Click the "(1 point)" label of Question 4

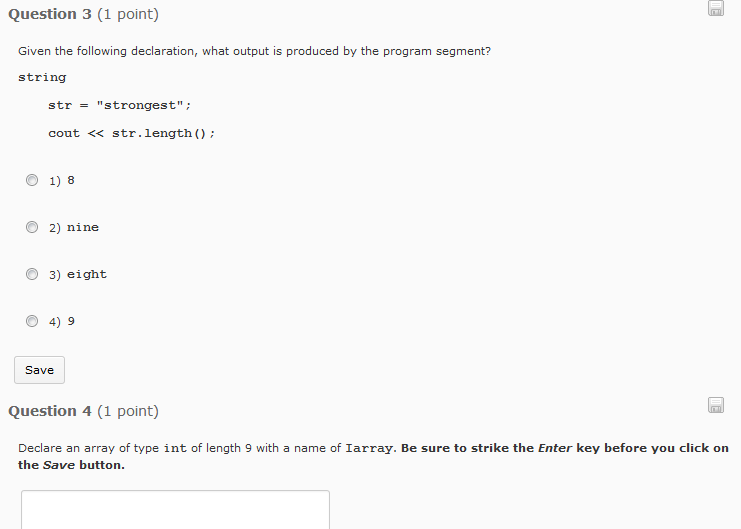(x=128, y=411)
